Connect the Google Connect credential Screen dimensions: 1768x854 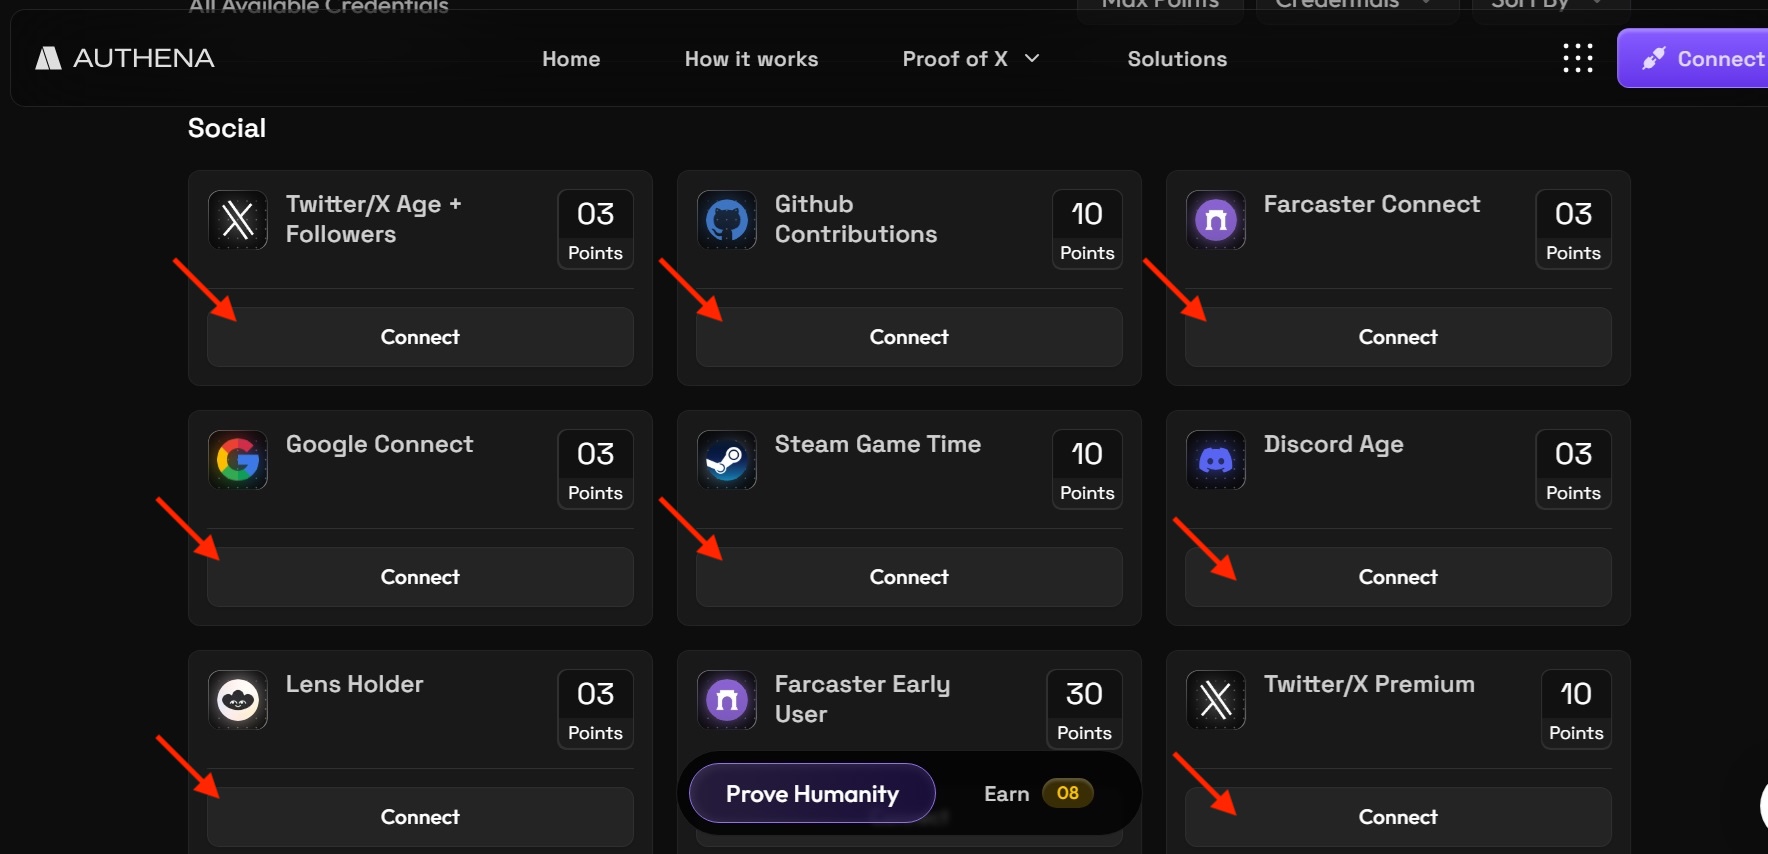(x=420, y=577)
